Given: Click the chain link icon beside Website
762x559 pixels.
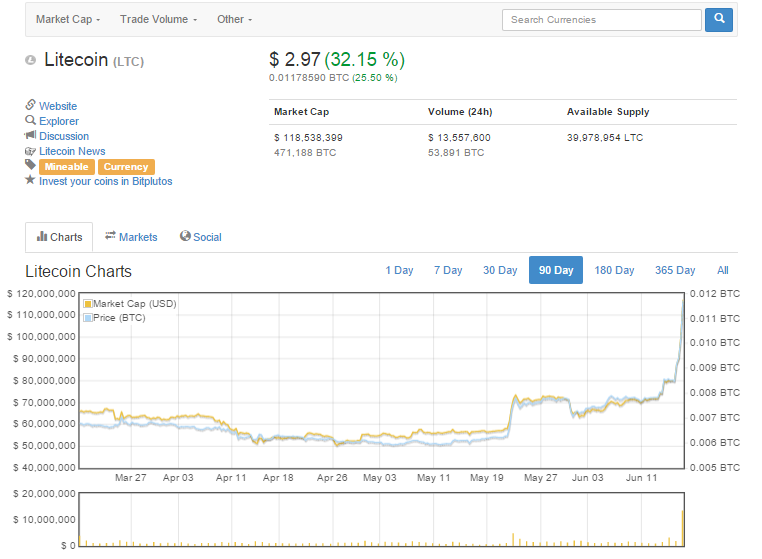Looking at the screenshot, I should (x=31, y=105).
